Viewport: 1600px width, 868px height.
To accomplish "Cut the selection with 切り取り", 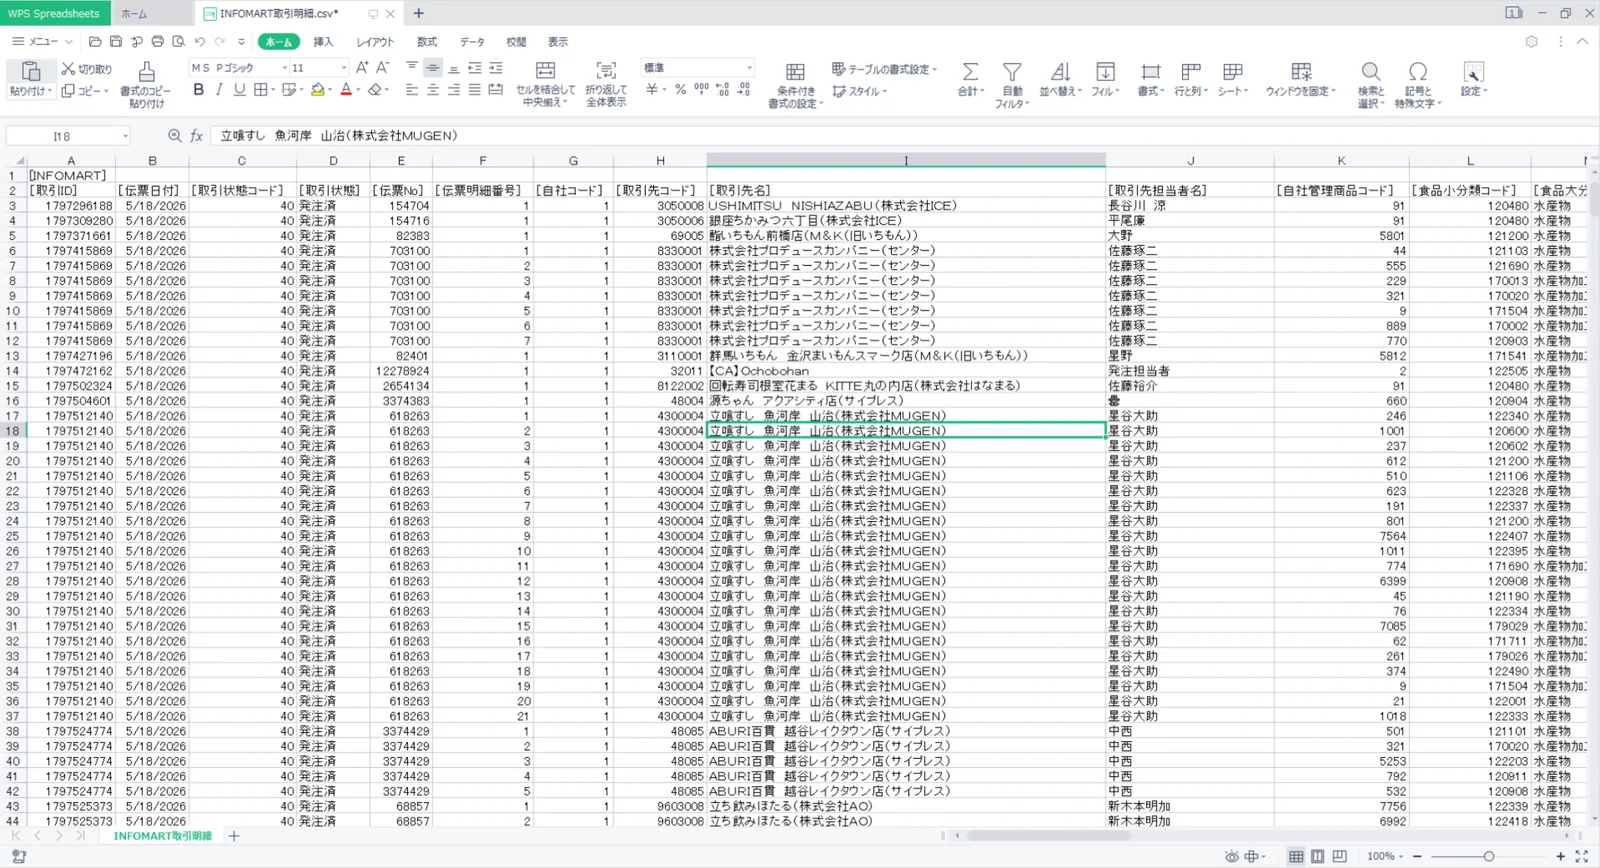I will (86, 69).
